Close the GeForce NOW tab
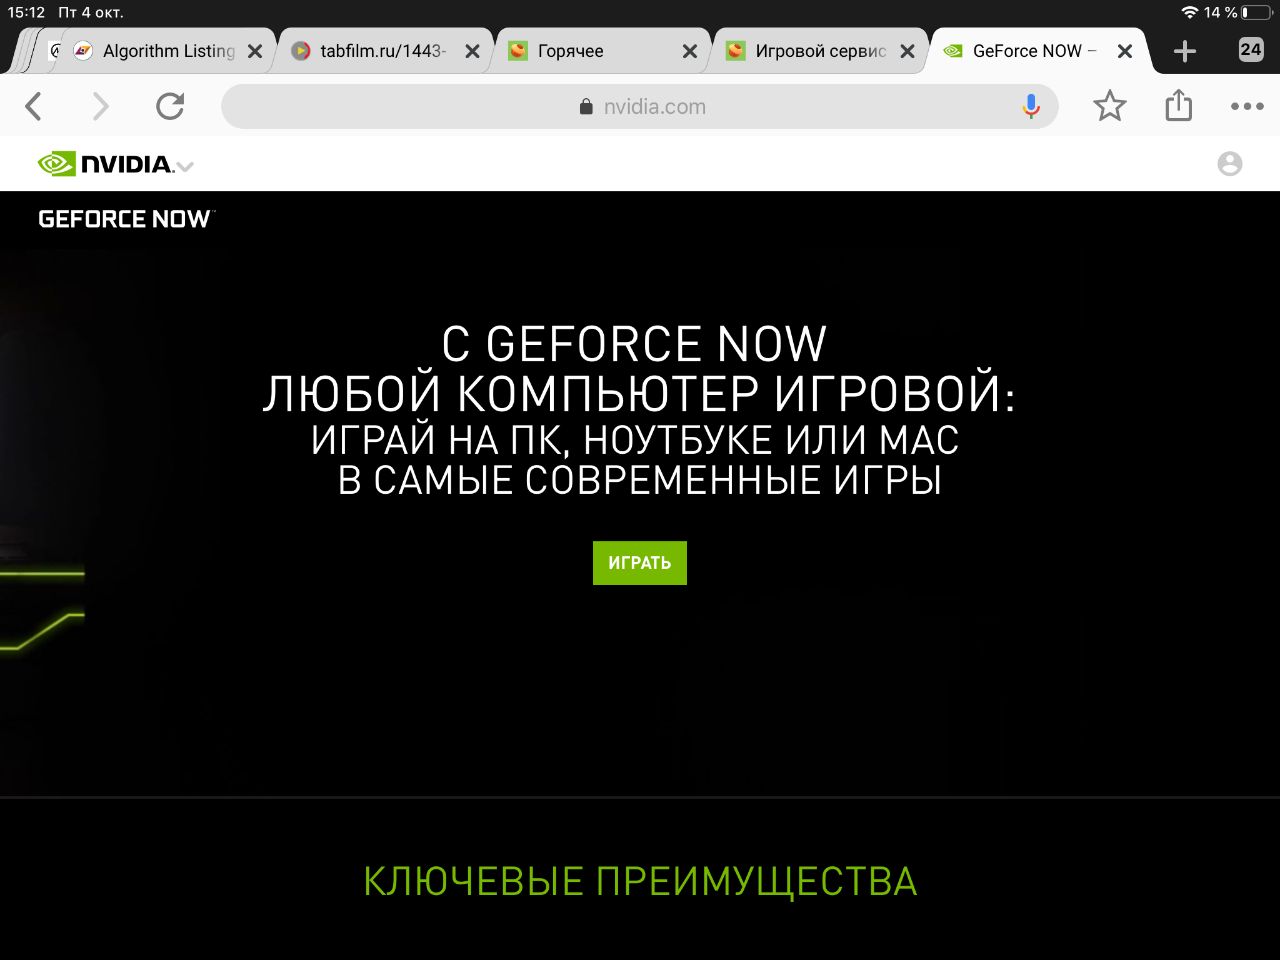The width and height of the screenshot is (1280, 960). [x=1125, y=51]
